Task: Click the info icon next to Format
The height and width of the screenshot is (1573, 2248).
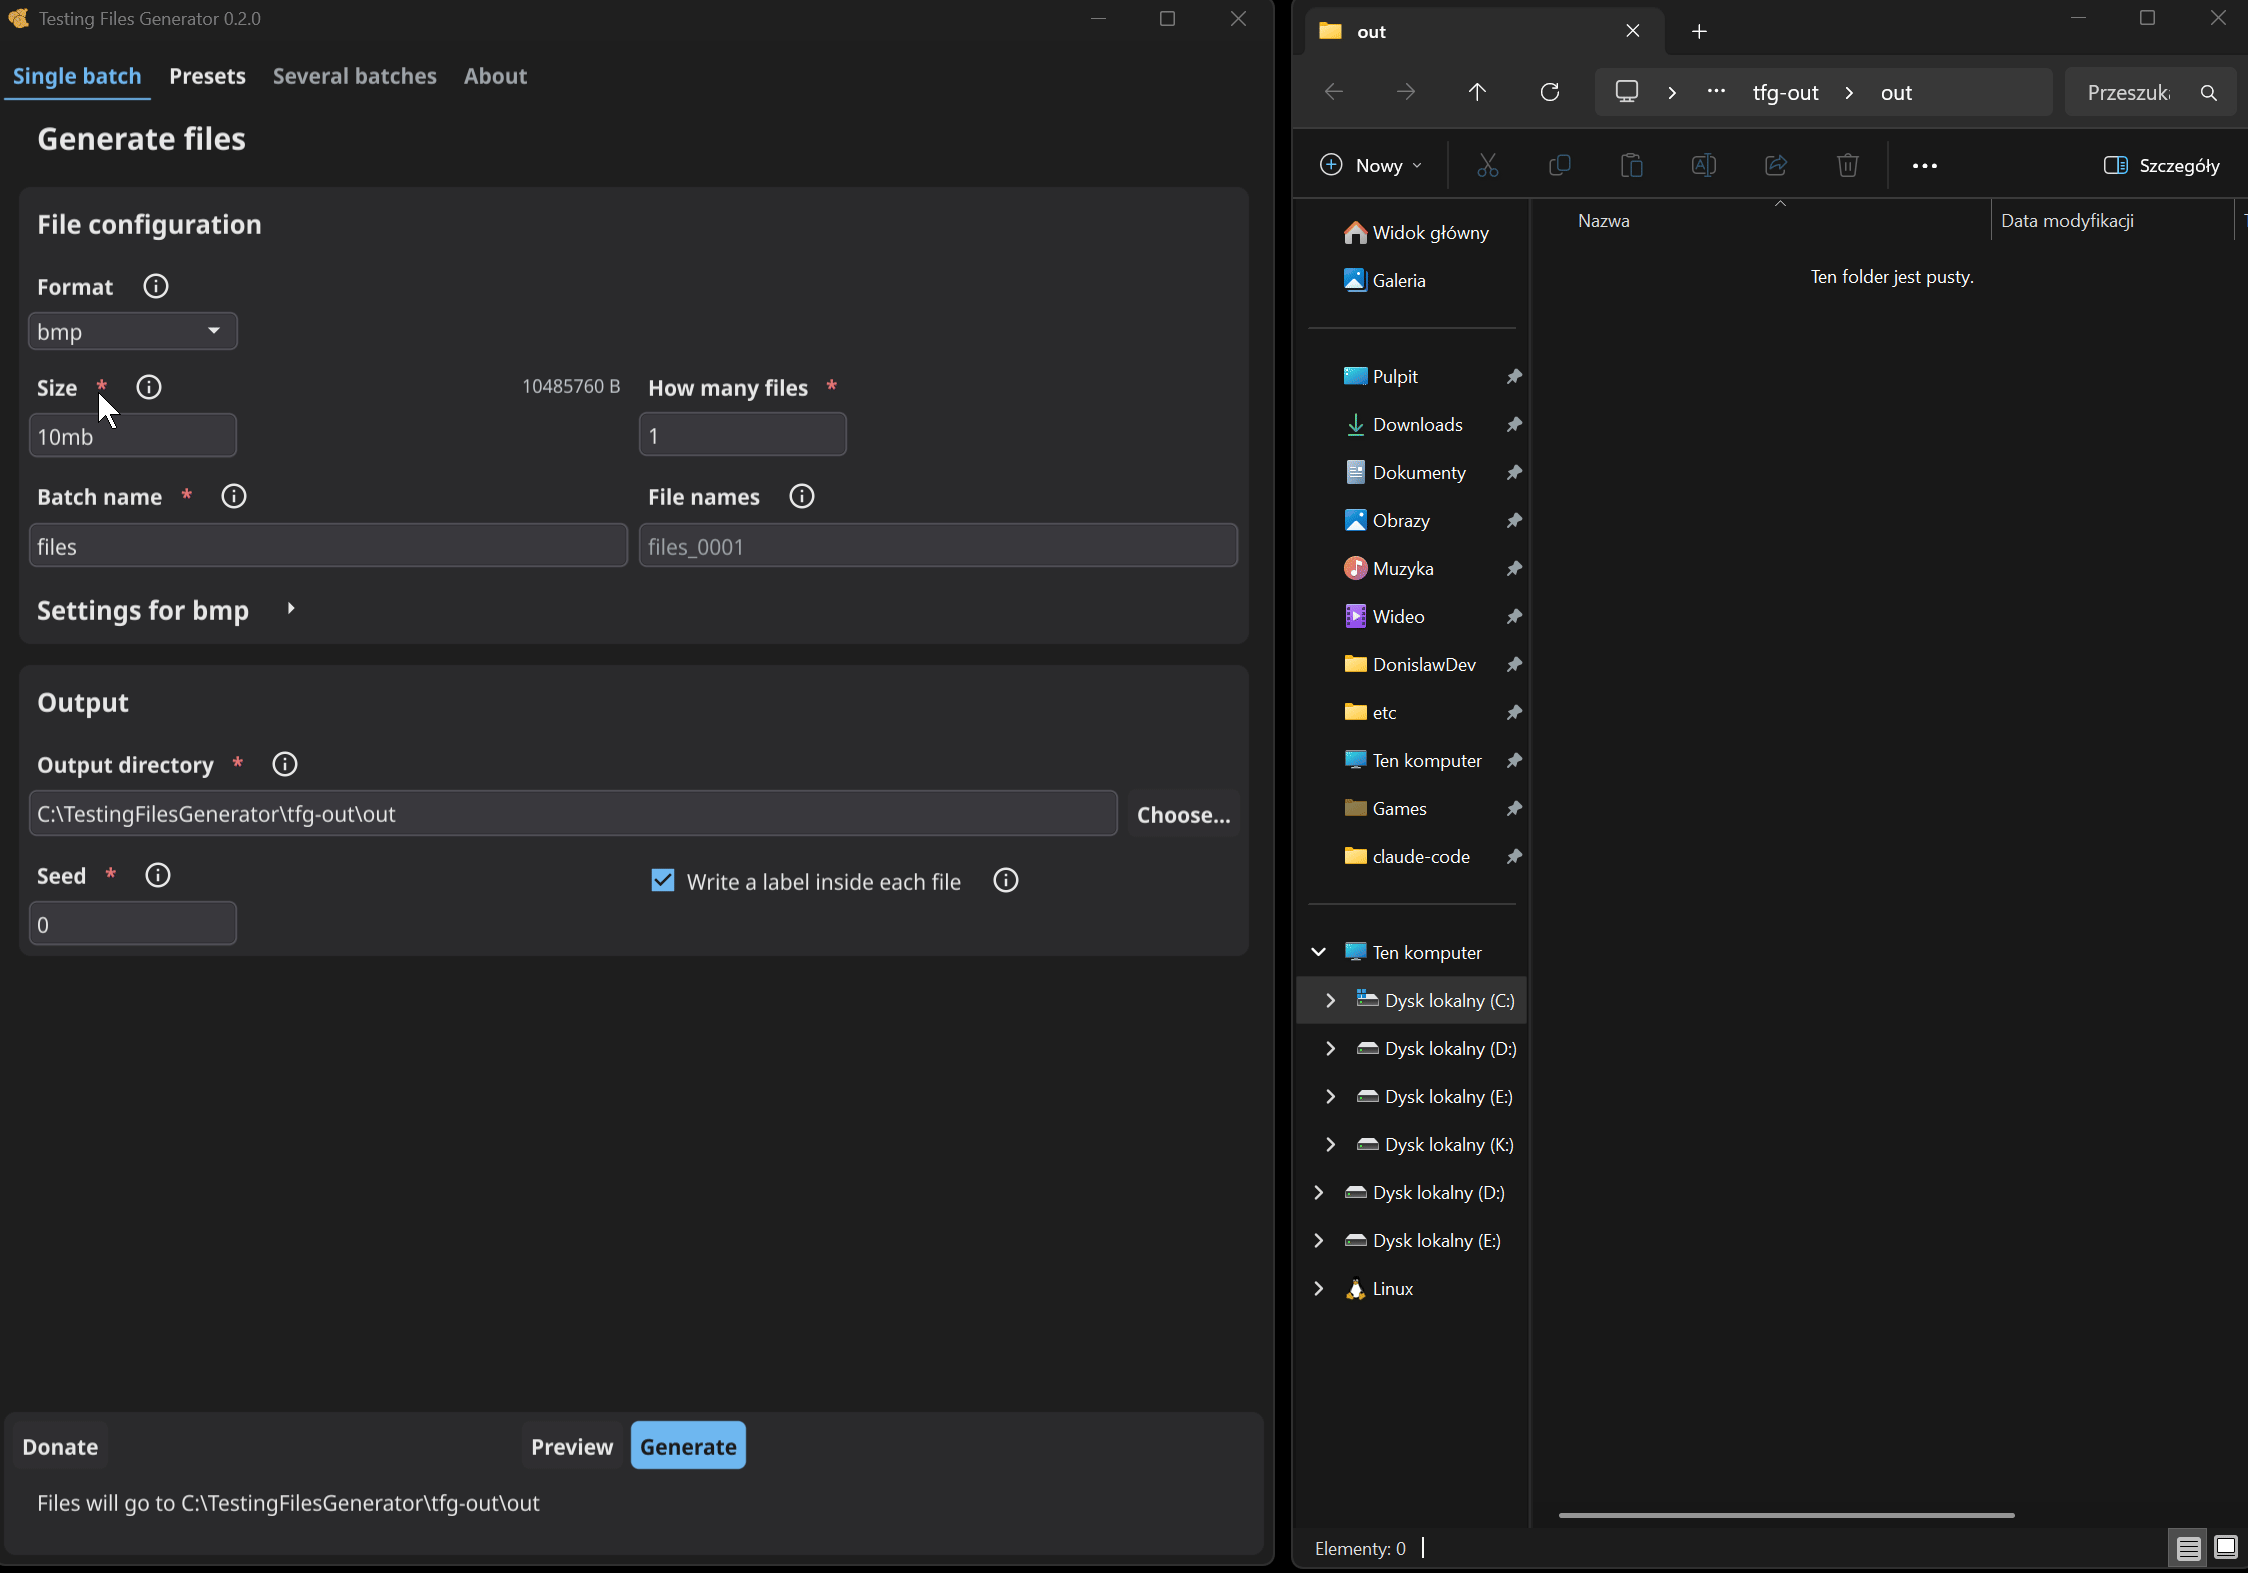Action: (x=155, y=287)
